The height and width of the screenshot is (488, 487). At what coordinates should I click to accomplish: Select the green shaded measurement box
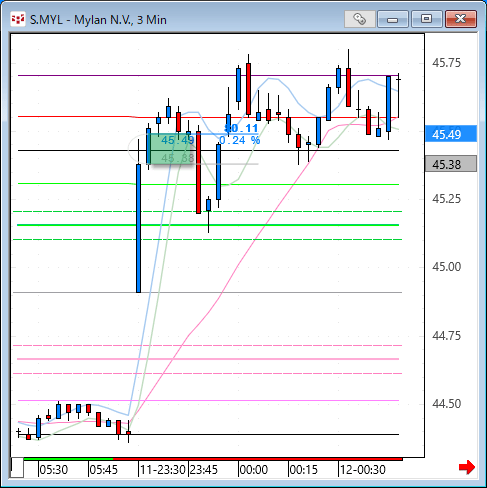point(171,148)
